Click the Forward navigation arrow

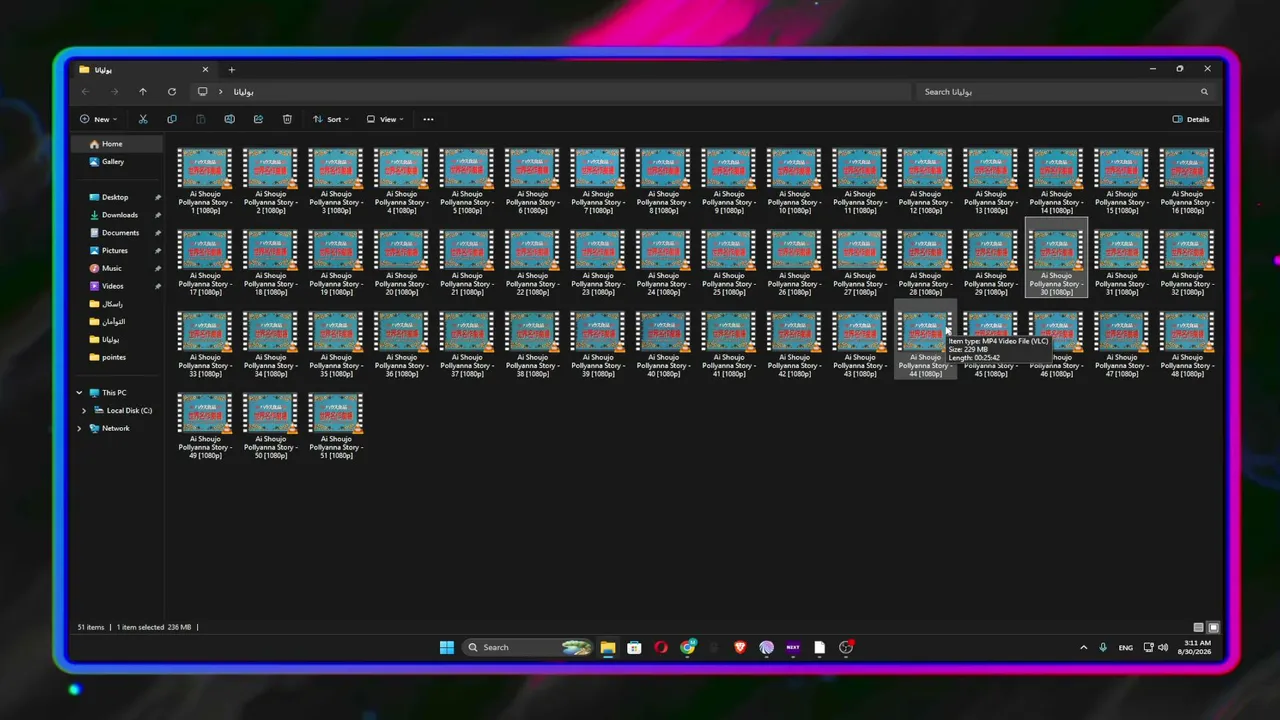tap(114, 92)
